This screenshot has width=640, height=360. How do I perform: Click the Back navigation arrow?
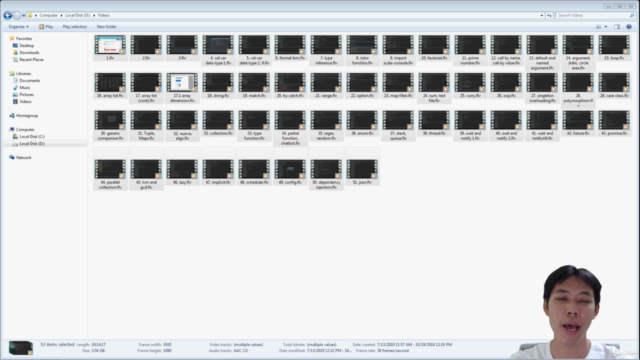[x=7, y=16]
